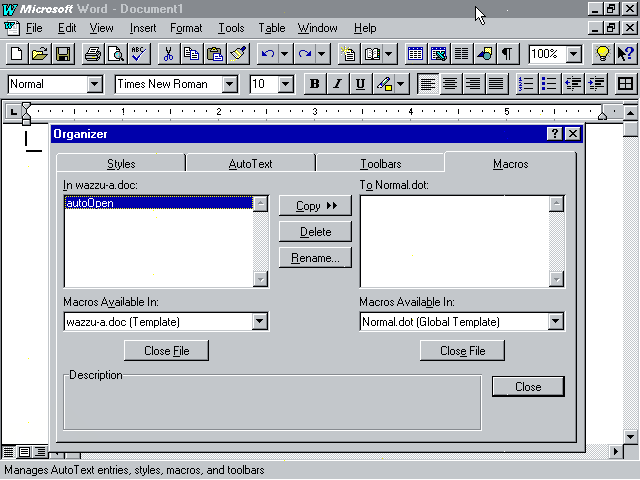Toggle Show/Hide paragraph marks
Screen dimensions: 640x480
tap(507, 54)
